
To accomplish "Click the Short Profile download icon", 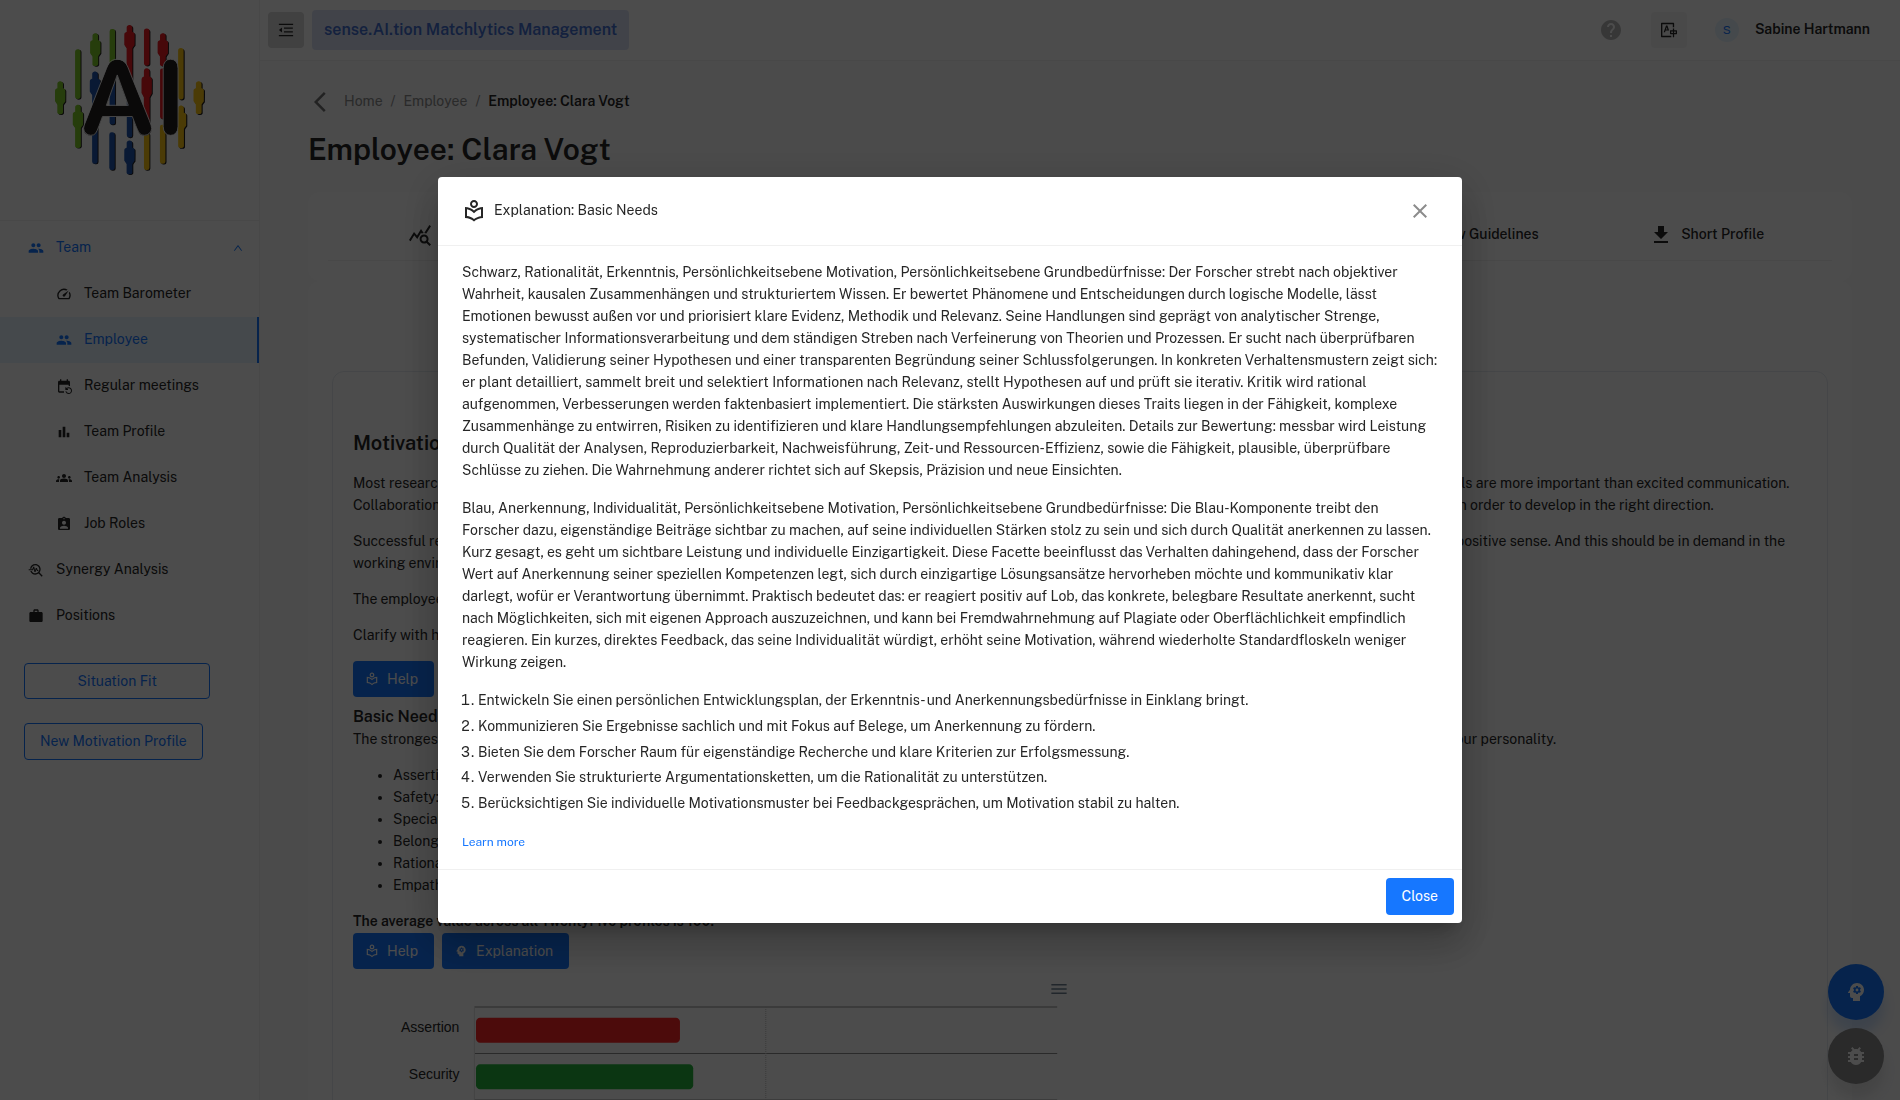I will coord(1661,234).
